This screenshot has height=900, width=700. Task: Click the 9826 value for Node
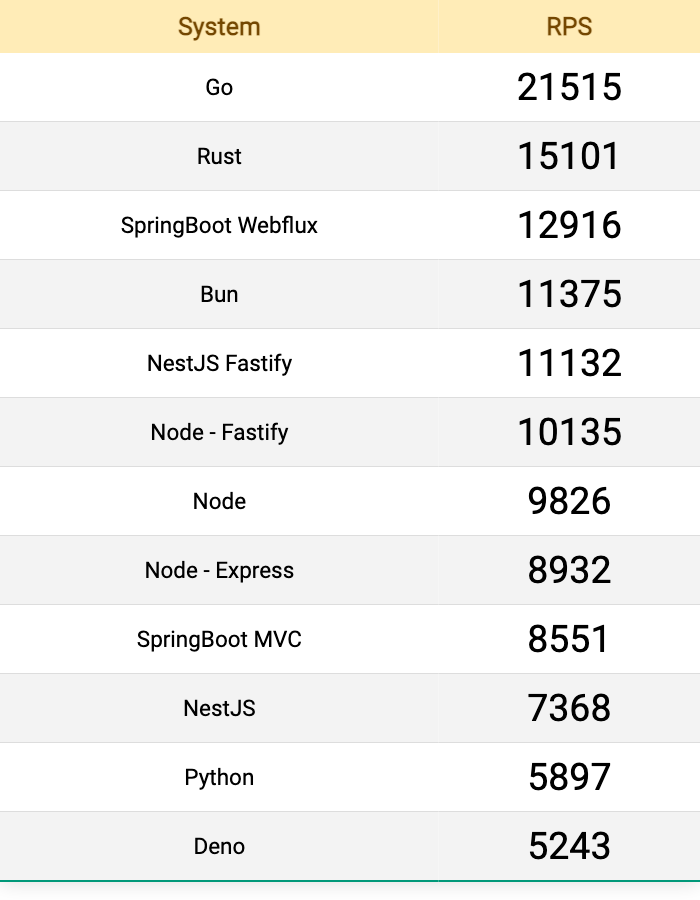tap(569, 501)
